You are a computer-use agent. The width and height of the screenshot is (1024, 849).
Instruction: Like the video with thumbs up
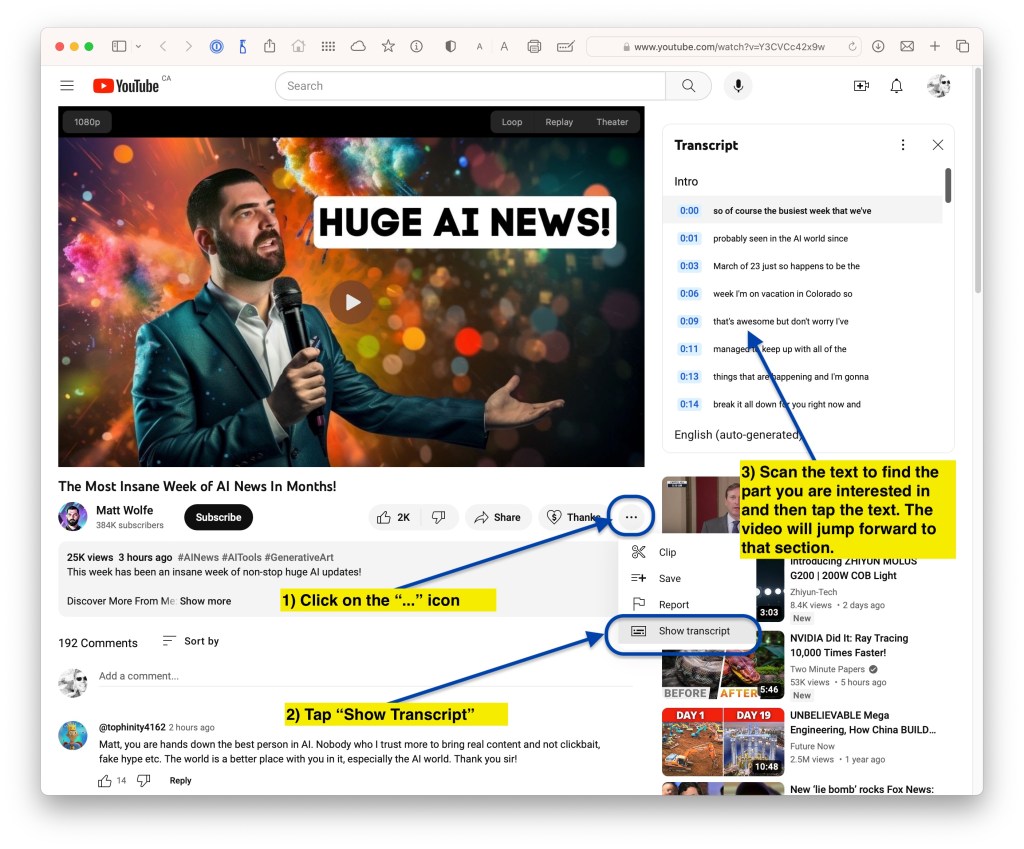coord(393,517)
